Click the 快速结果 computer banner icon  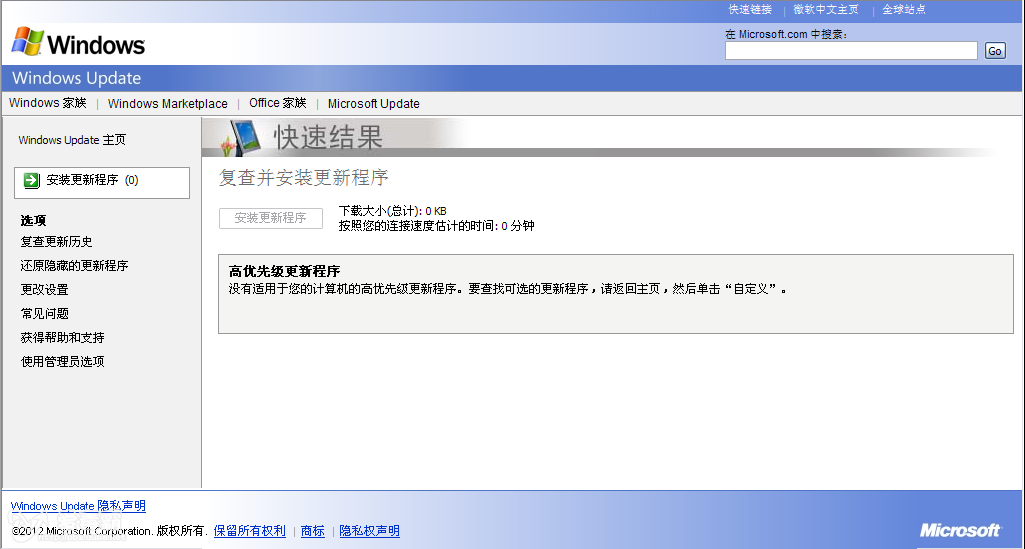242,138
